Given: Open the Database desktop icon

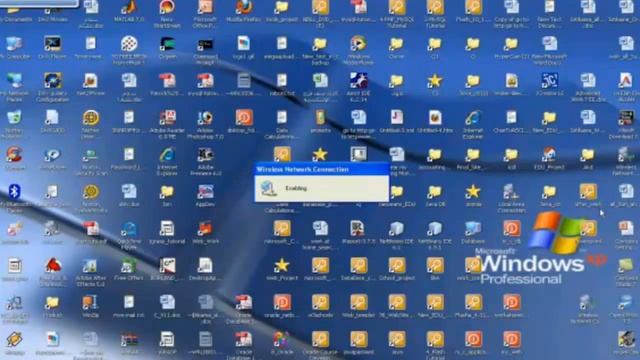Looking at the screenshot, I should [473, 229].
